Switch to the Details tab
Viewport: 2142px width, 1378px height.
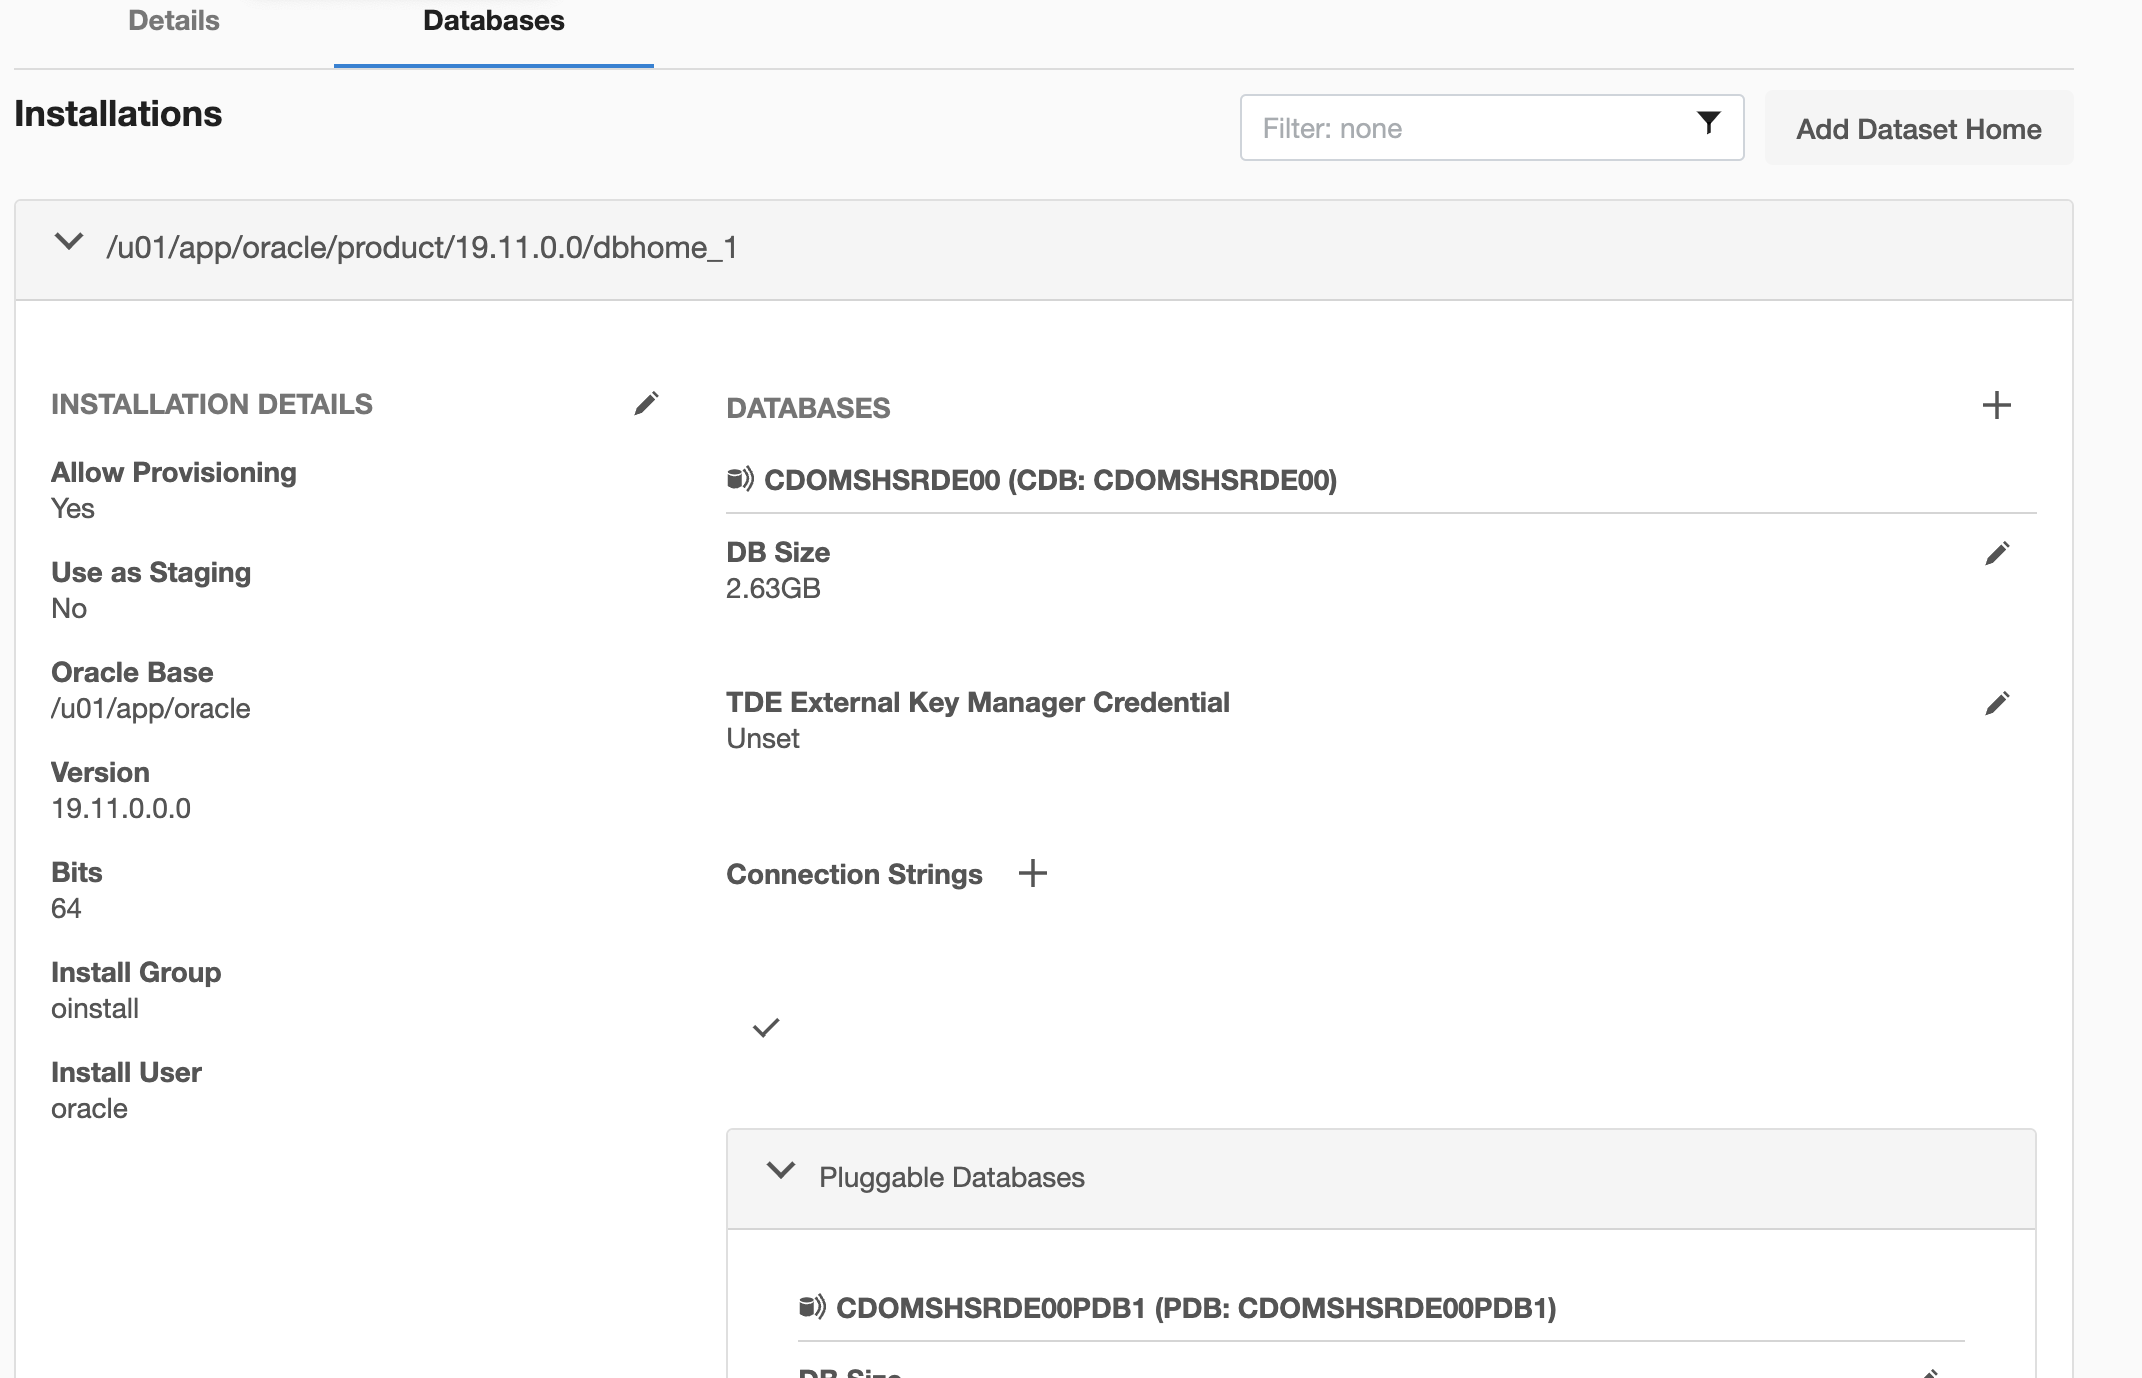[173, 22]
